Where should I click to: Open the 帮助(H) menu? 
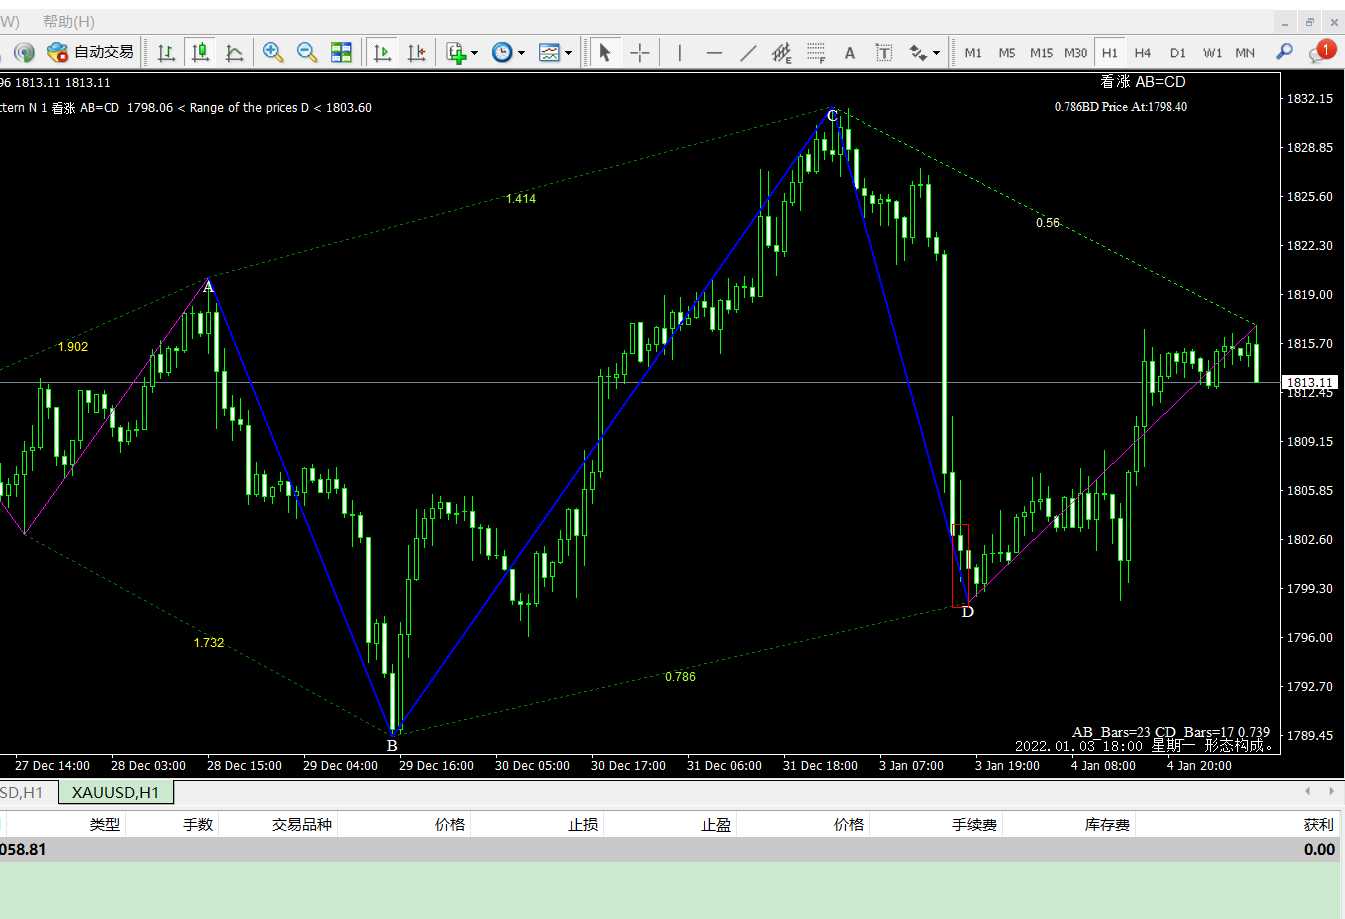tap(69, 21)
